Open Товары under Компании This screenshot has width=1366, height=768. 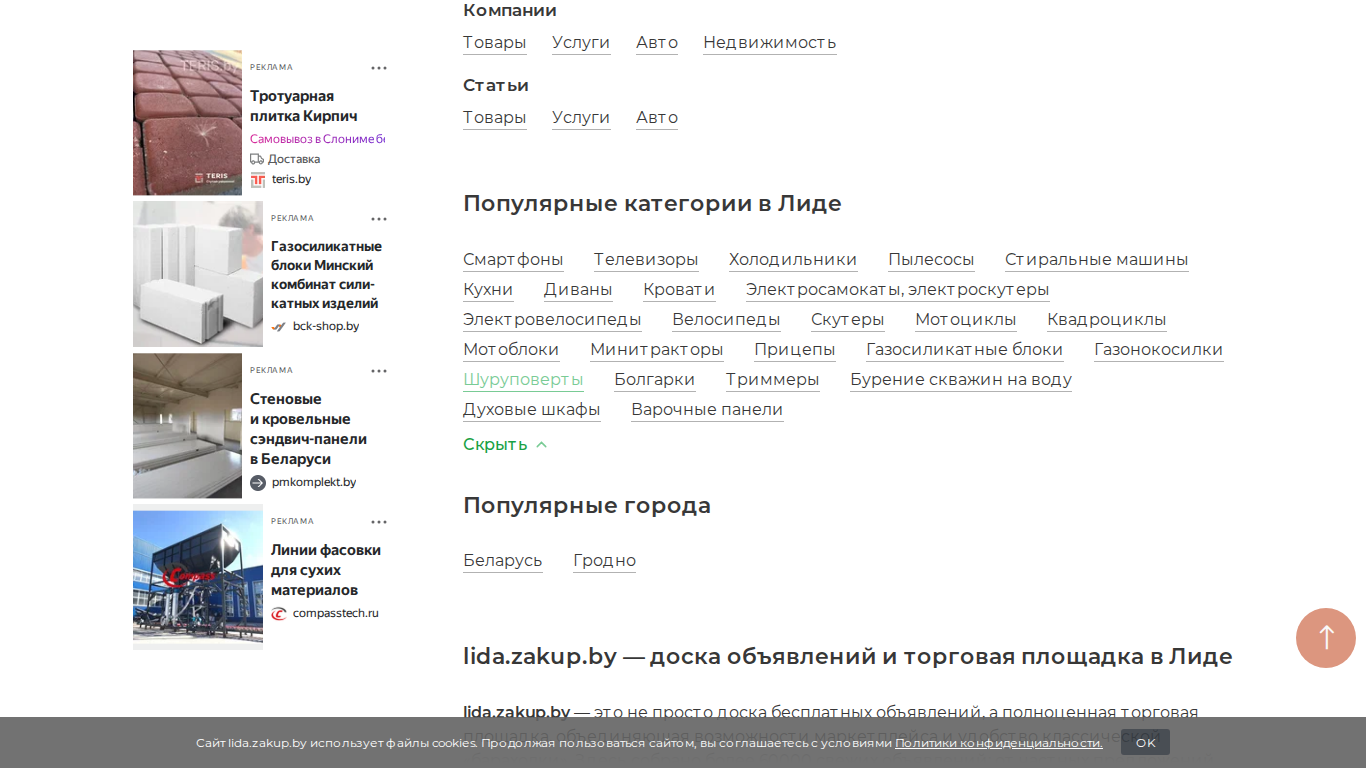494,43
